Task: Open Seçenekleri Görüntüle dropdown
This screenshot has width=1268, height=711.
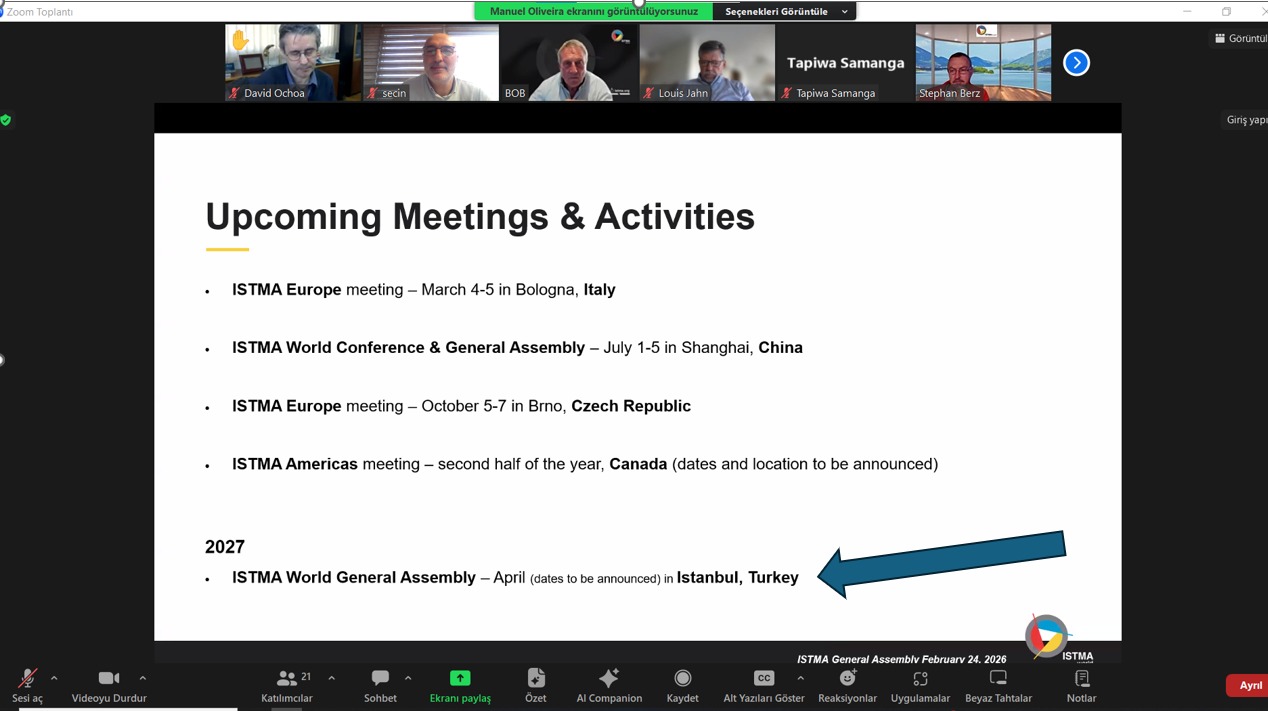Action: coord(785,12)
